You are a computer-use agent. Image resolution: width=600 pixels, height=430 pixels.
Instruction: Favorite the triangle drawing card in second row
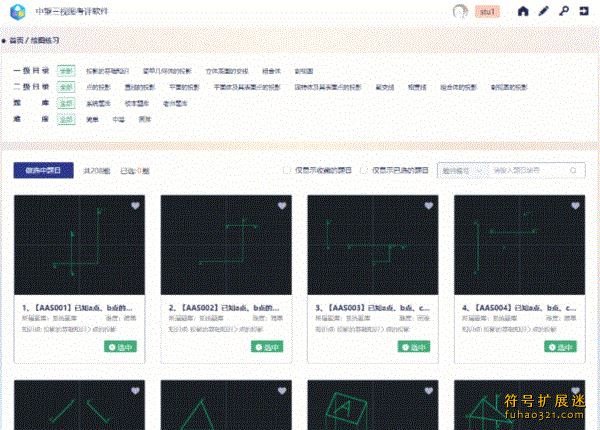(x=282, y=391)
